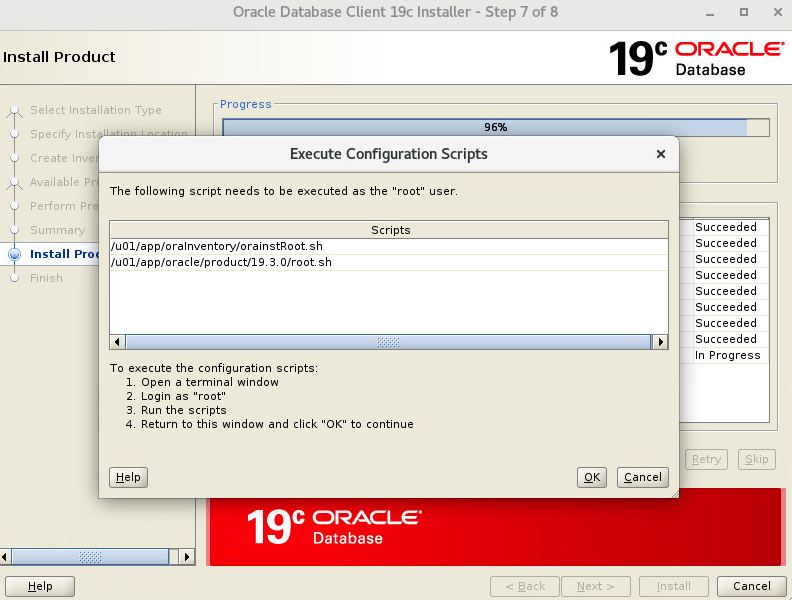
Task: Select the Select Installation Type step
Action: point(95,110)
